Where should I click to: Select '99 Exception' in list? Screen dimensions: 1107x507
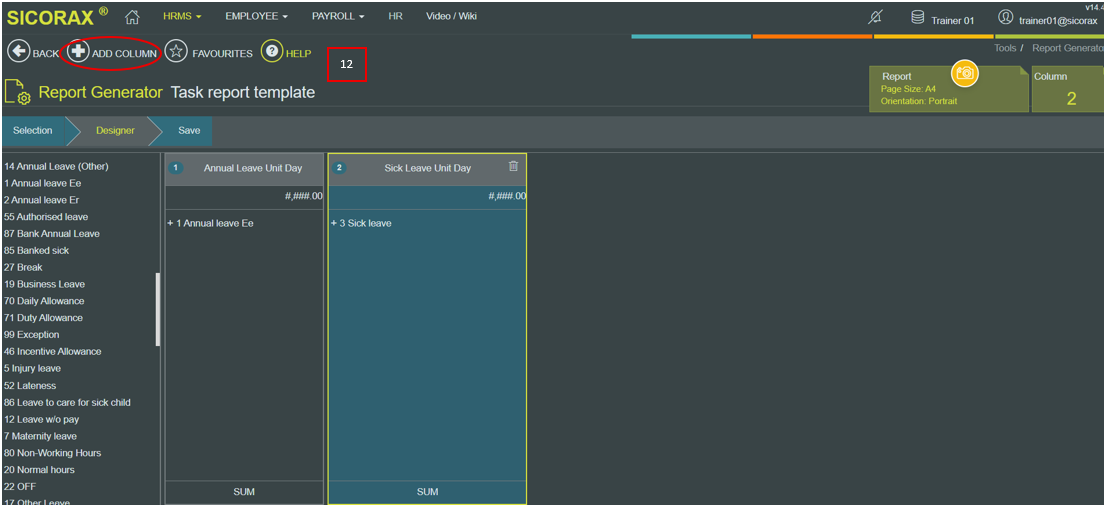31,335
